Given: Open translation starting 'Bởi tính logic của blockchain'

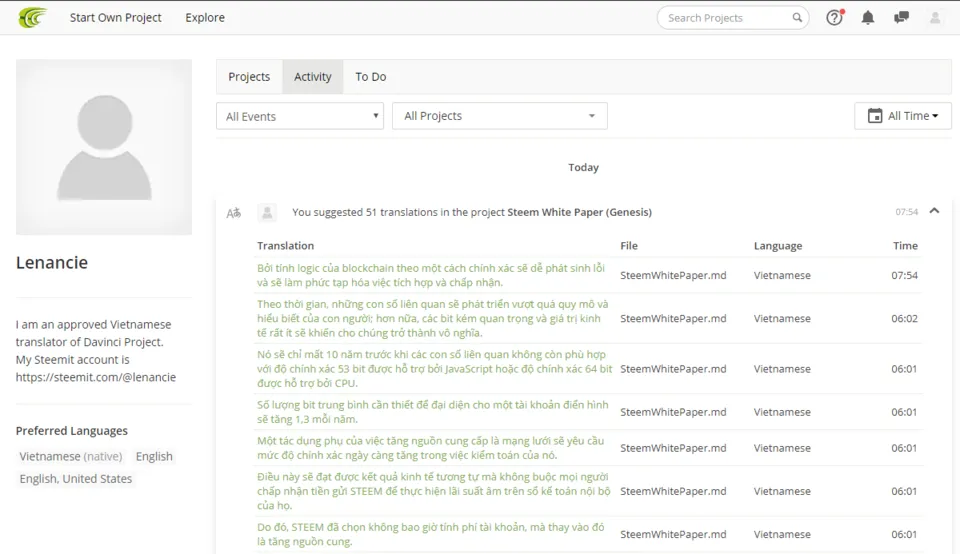Looking at the screenshot, I should tap(431, 275).
